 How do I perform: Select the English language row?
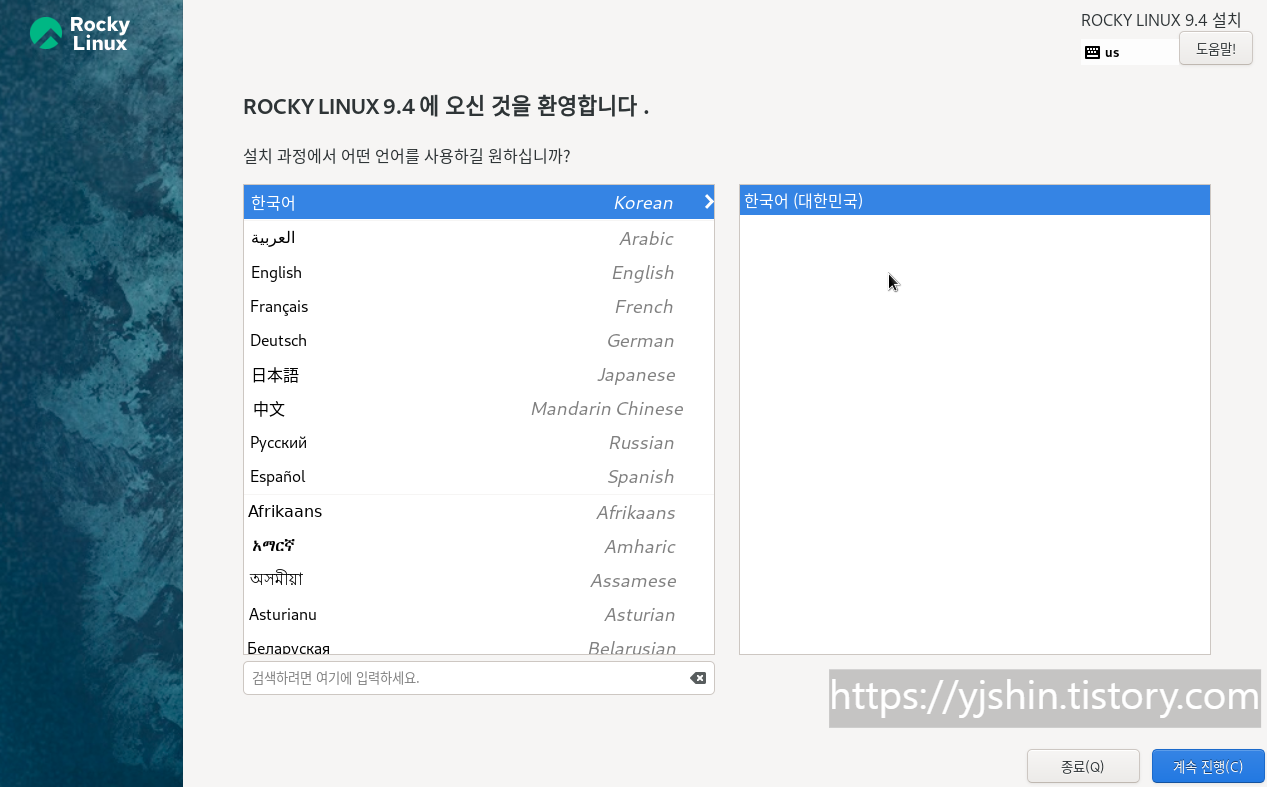[x=478, y=272]
